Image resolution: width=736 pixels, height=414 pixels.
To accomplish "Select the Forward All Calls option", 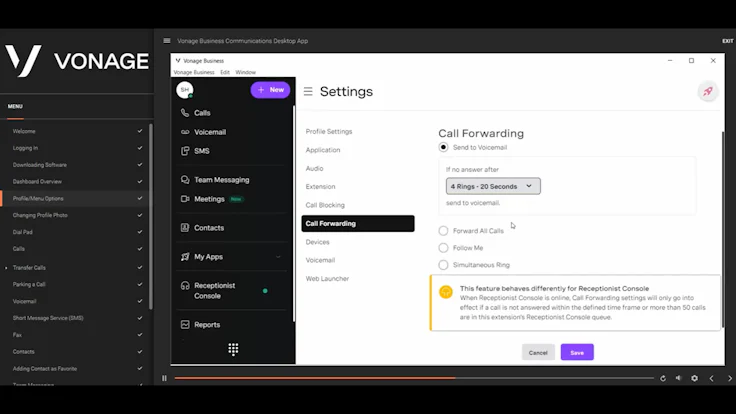I will coord(443,231).
